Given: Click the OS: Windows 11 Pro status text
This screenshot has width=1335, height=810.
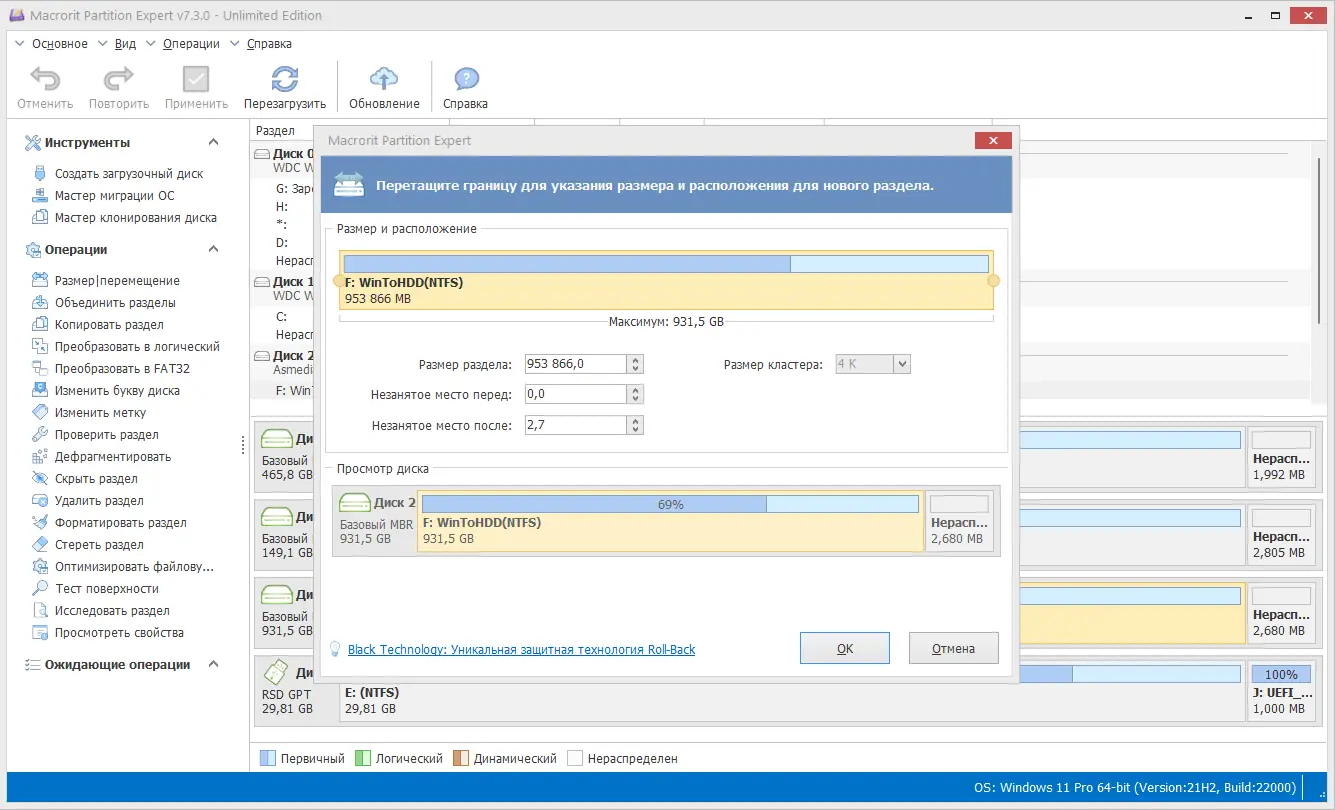Looking at the screenshot, I should (1135, 787).
